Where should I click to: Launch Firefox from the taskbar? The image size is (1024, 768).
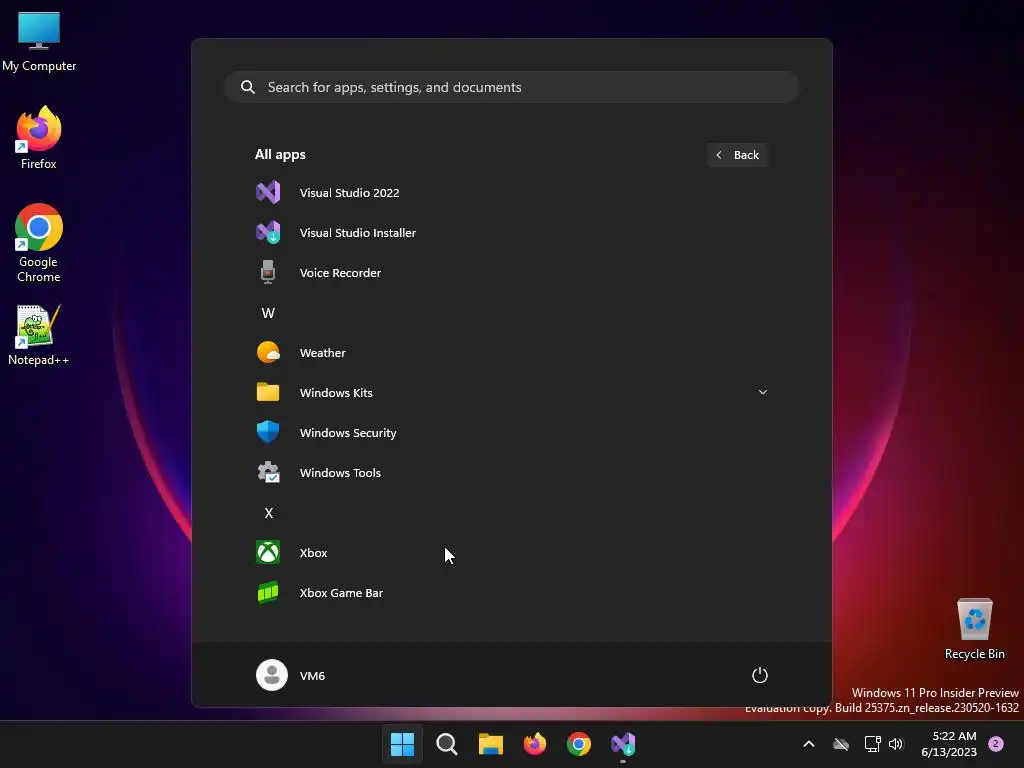point(535,744)
